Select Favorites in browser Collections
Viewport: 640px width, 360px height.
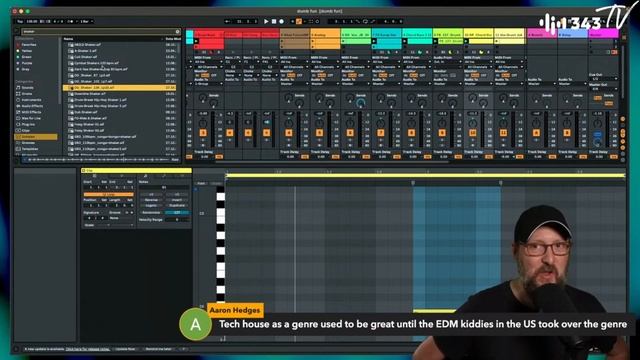29,45
